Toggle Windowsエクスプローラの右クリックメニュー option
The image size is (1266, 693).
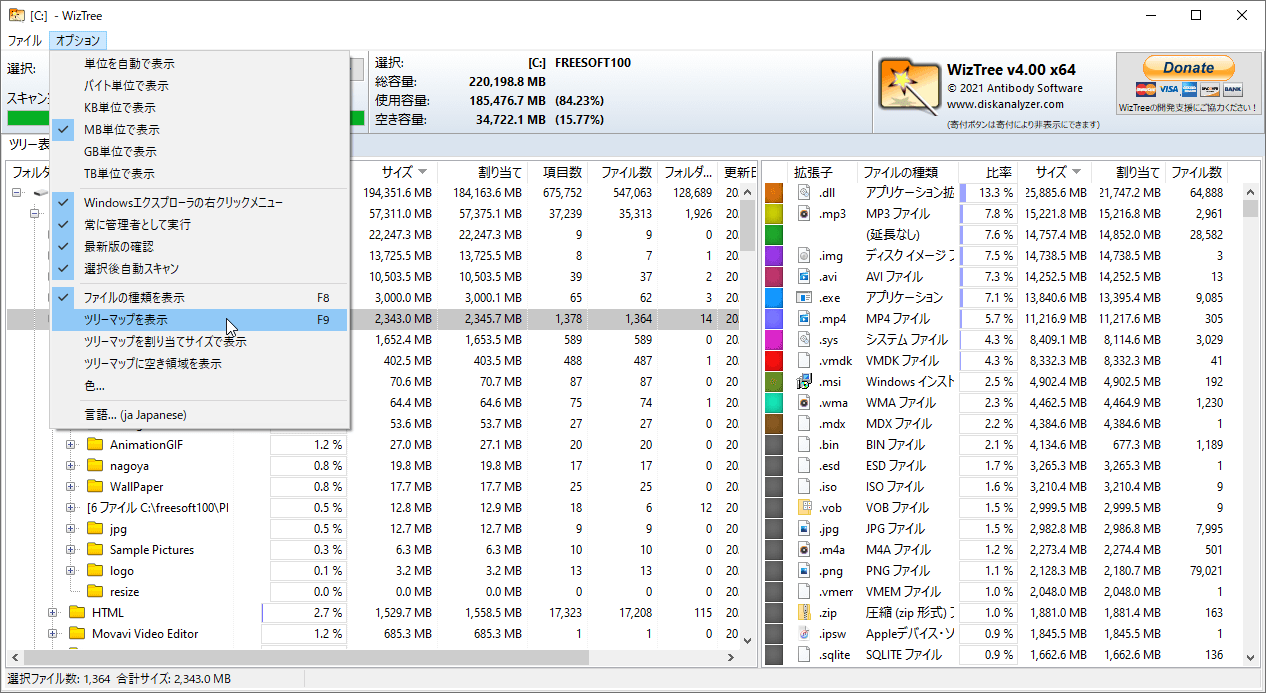coord(200,202)
